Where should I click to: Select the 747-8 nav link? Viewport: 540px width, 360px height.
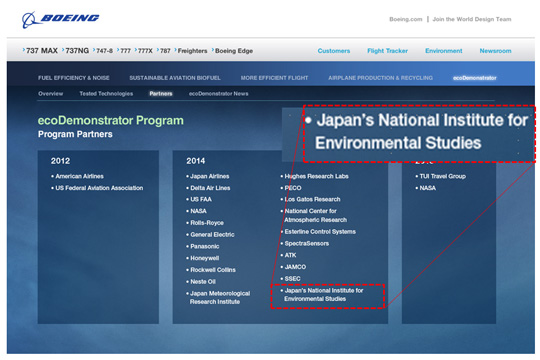104,51
